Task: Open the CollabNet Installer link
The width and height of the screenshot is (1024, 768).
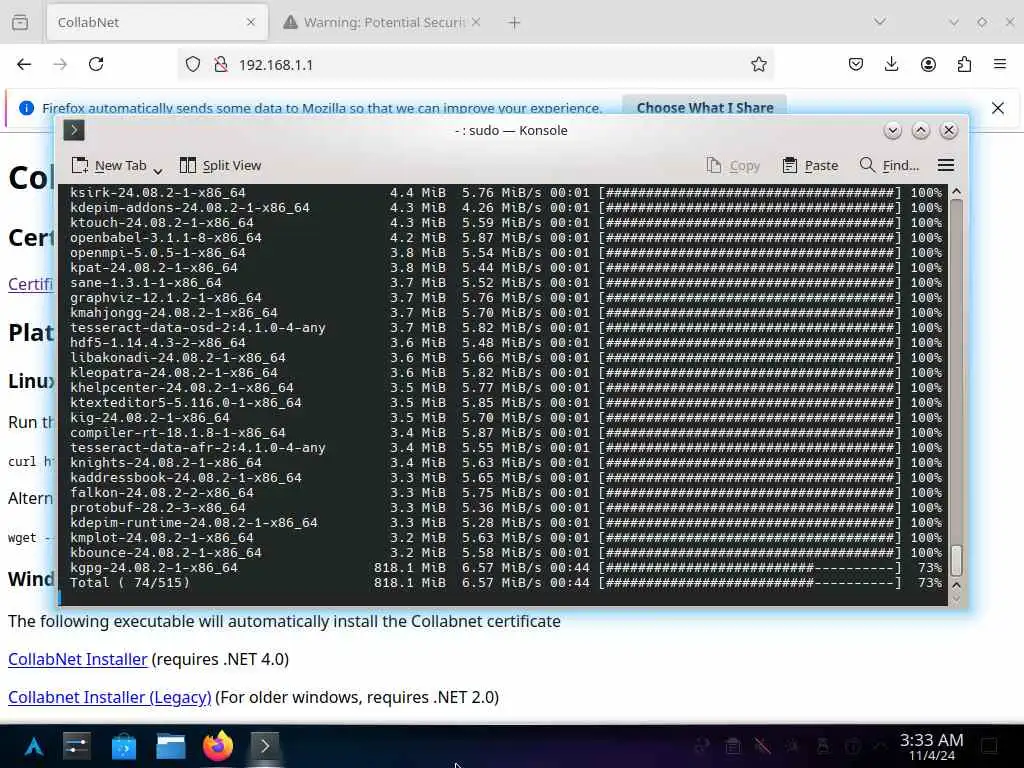Action: click(78, 660)
